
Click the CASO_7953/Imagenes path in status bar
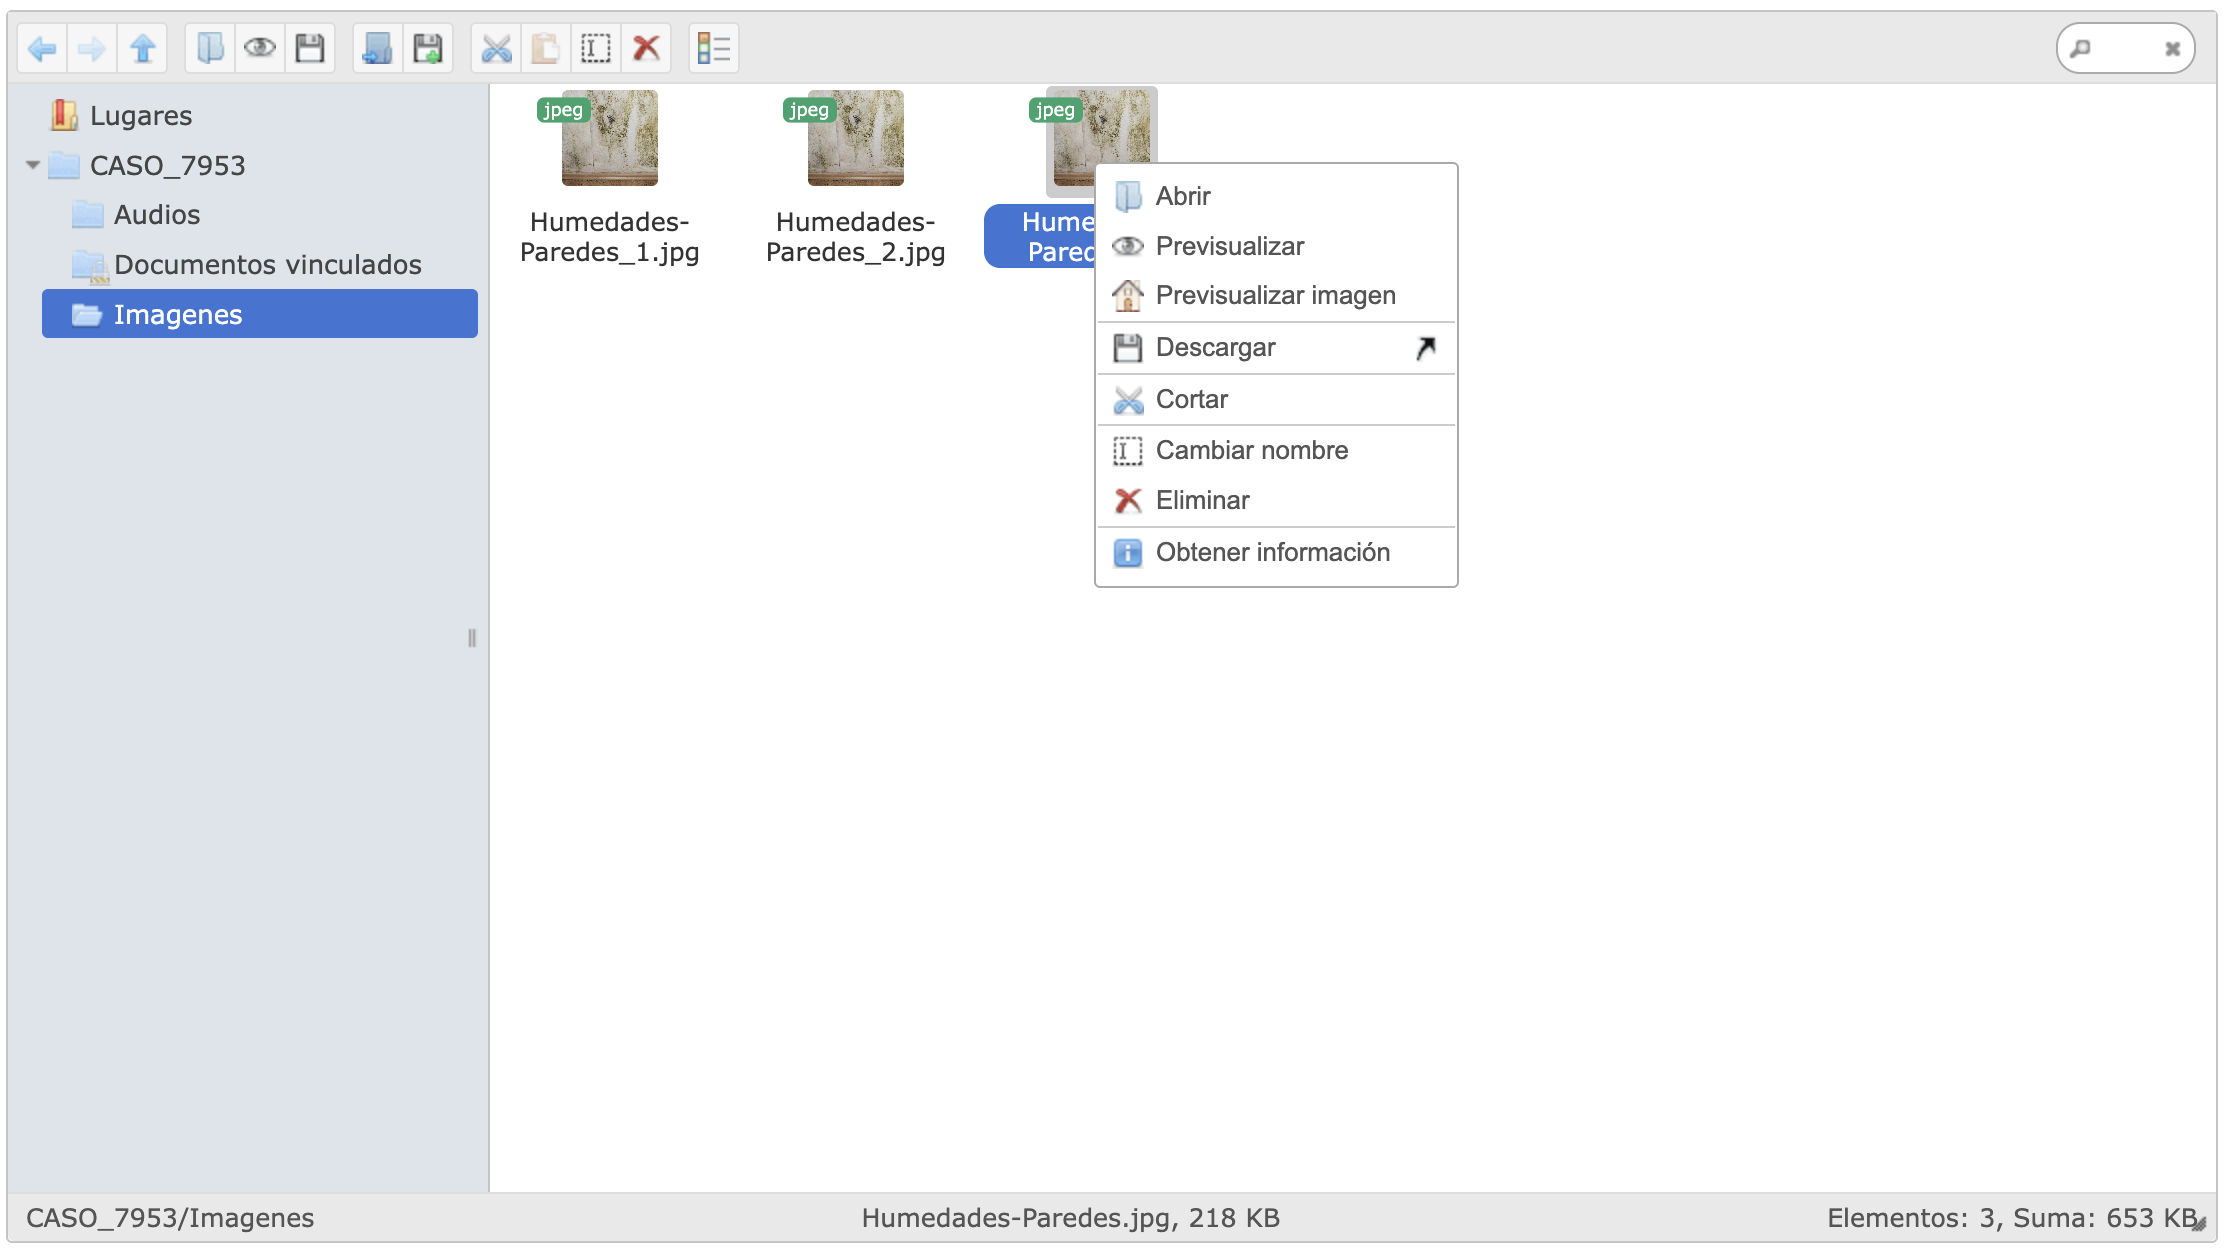tap(170, 1218)
